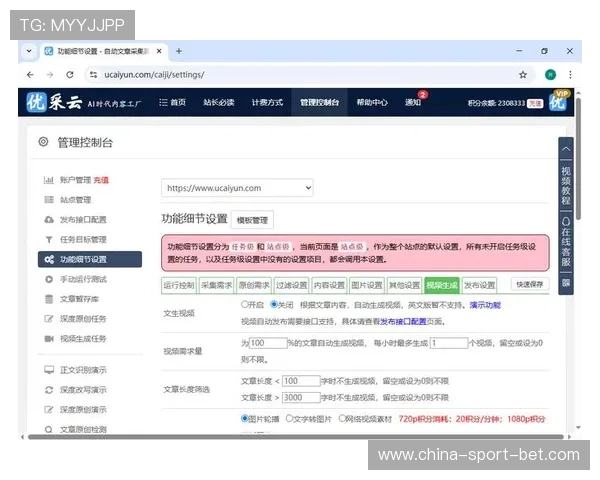
Task: Open 视频教程 side panel button
Action: (566, 185)
